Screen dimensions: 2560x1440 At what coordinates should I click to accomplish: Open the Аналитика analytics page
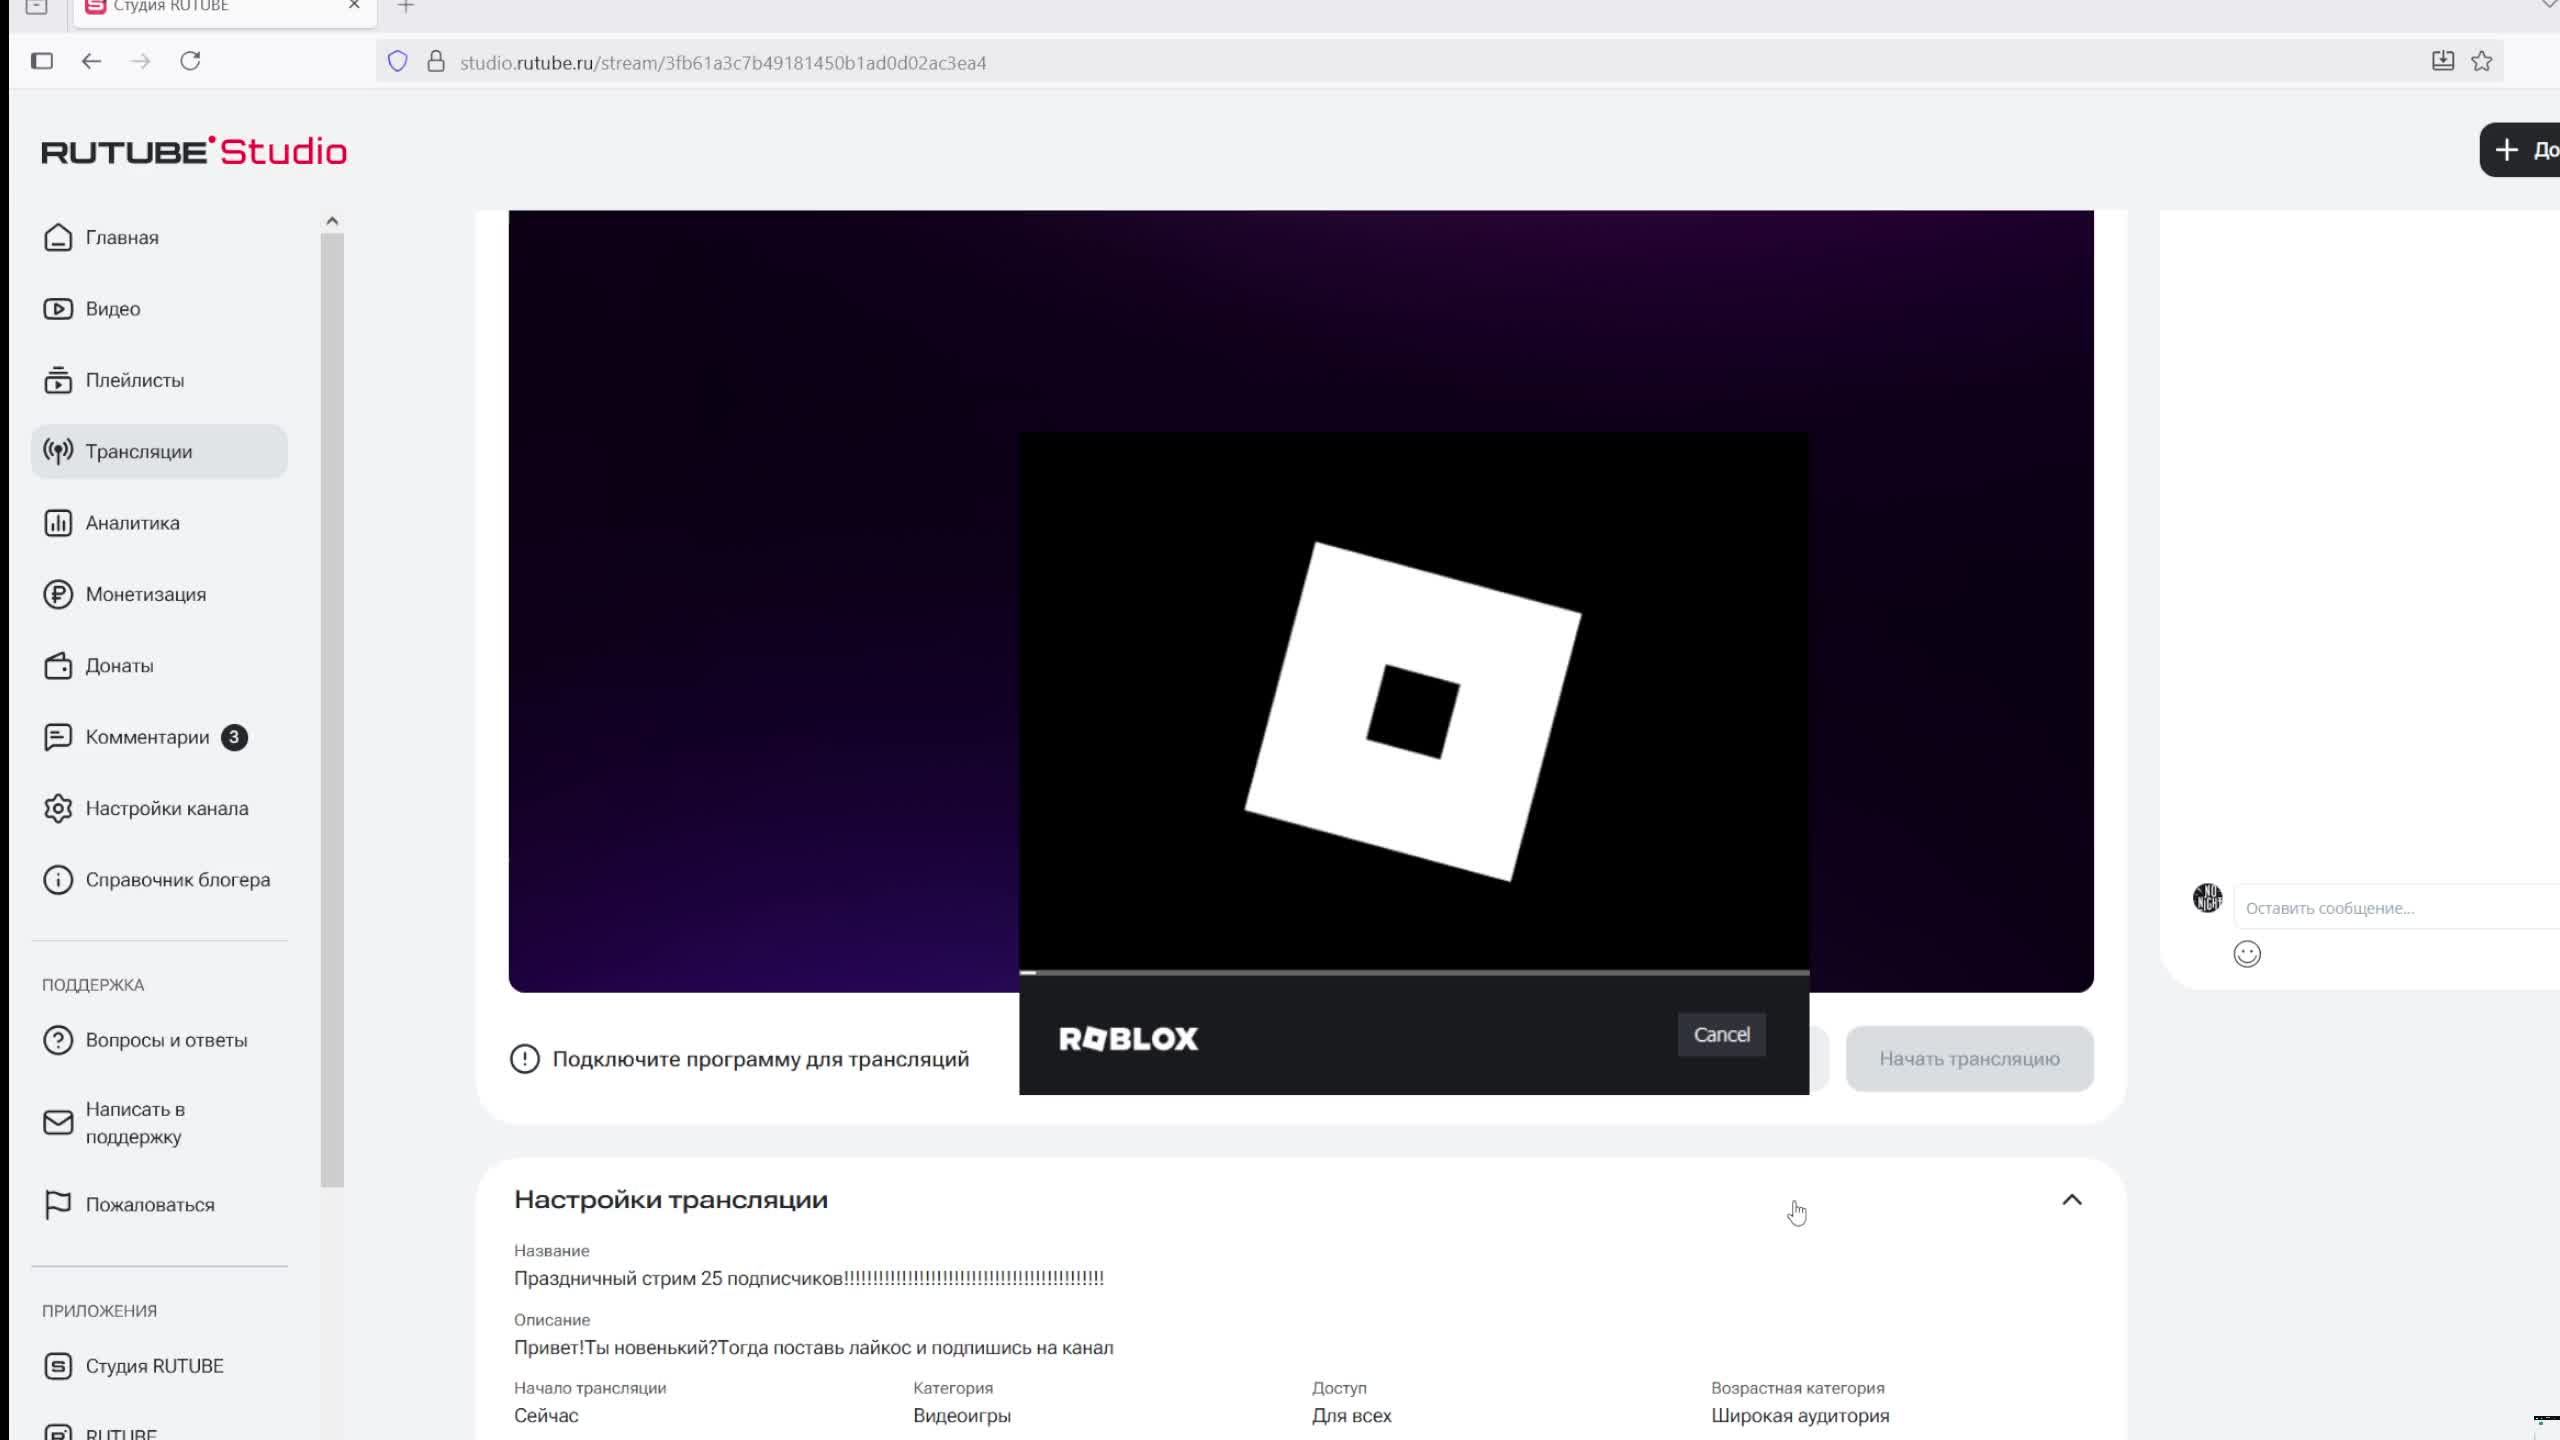click(132, 523)
